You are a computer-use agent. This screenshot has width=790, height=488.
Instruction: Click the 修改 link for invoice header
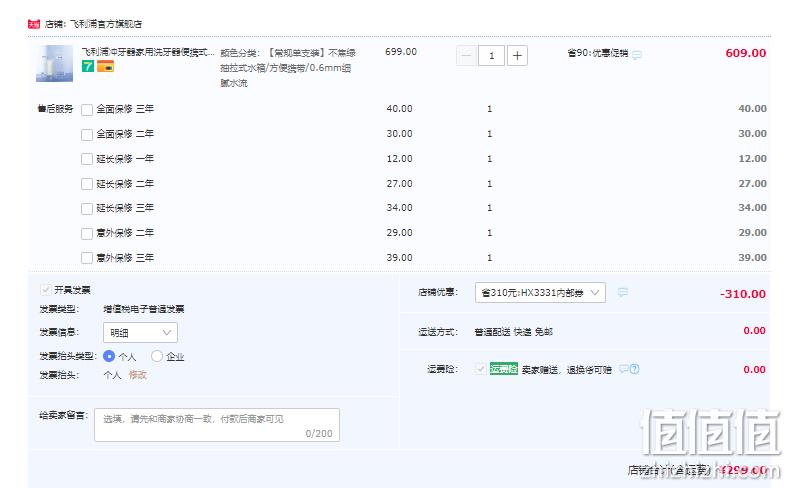(138, 375)
